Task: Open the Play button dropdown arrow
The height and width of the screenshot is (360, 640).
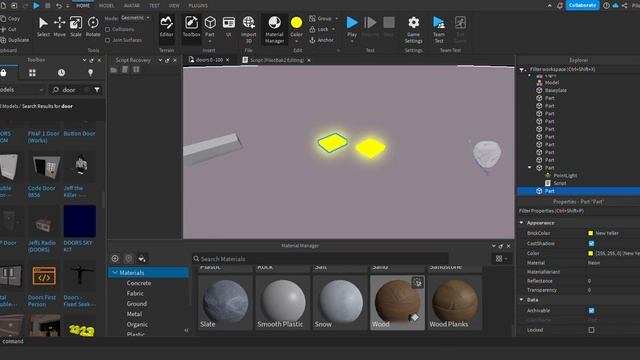Action: point(352,42)
